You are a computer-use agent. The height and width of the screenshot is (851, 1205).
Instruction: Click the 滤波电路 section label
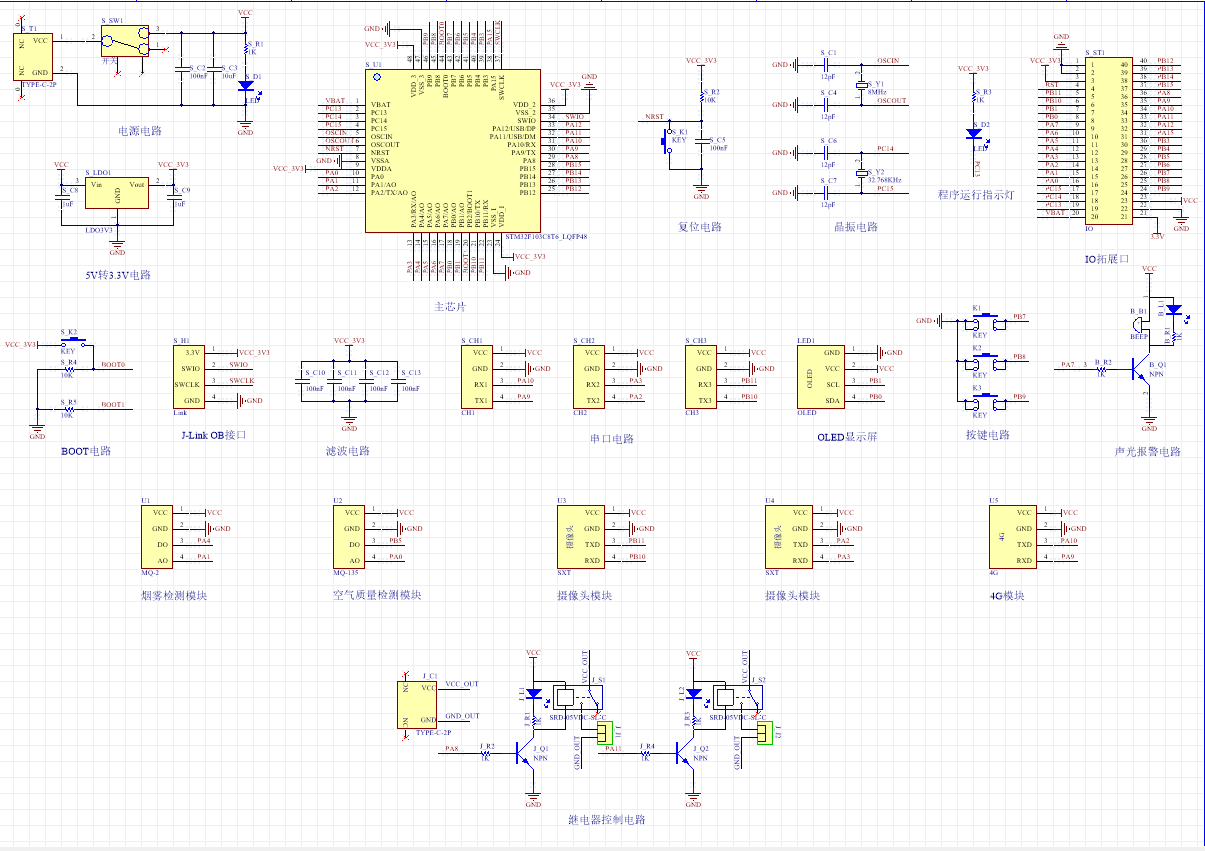coord(348,450)
